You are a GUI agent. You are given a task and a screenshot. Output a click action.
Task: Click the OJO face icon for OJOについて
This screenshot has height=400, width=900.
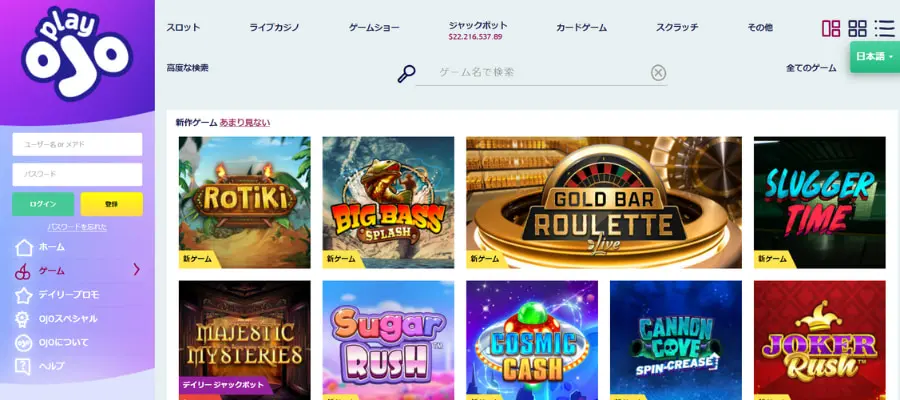coord(23,343)
